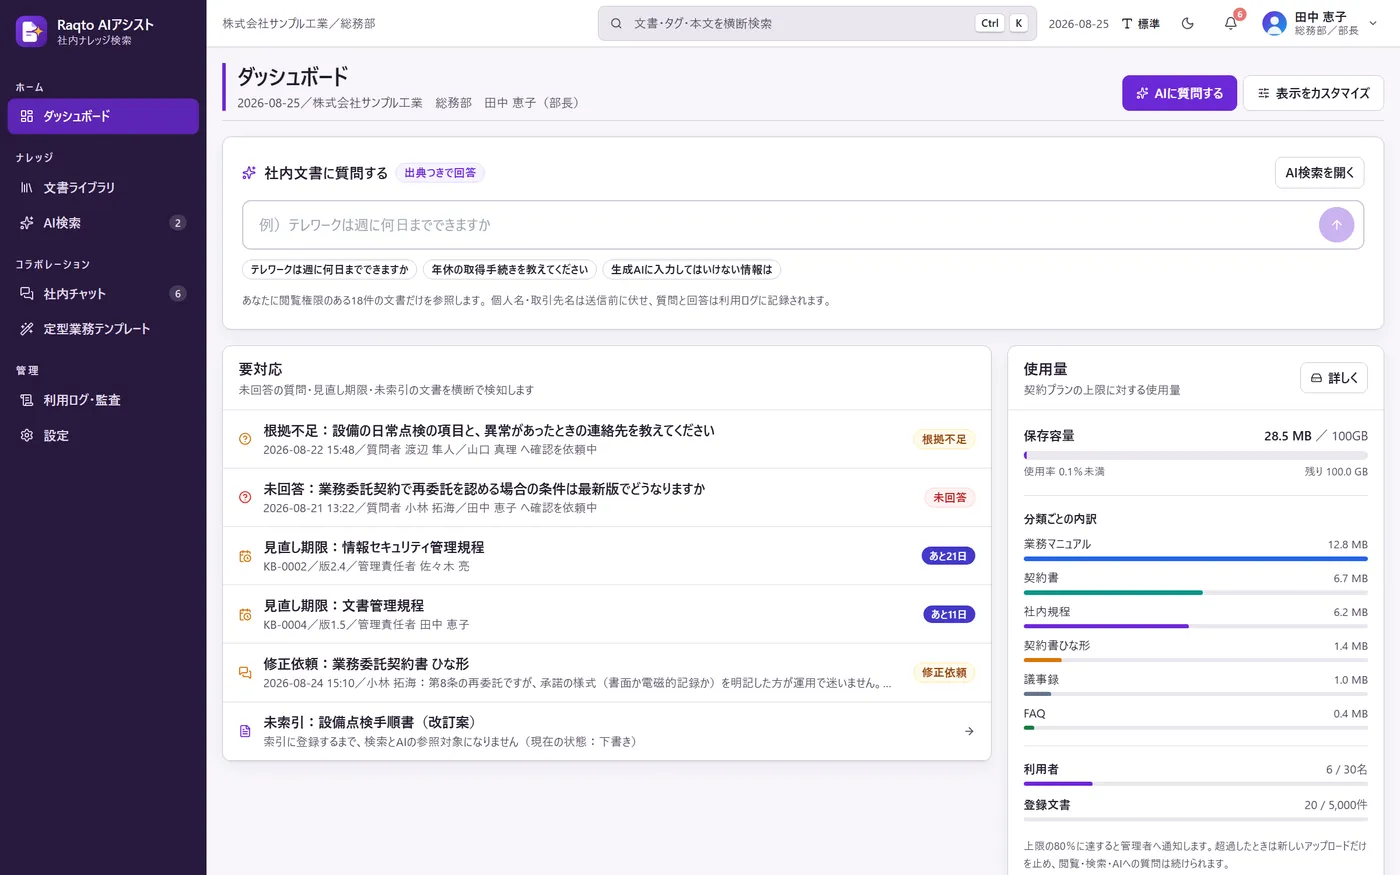Image resolution: width=1400 pixels, height=875 pixels.
Task: Click the 20 / 5,000件 document count
Action: click(1335, 805)
